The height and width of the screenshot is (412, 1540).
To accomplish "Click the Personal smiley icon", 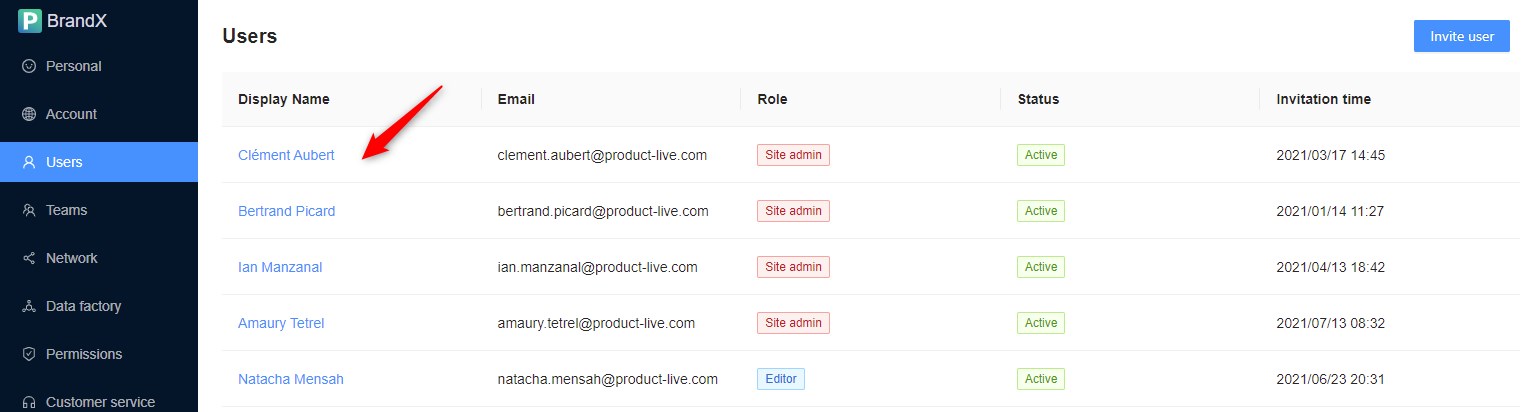I will (x=29, y=66).
